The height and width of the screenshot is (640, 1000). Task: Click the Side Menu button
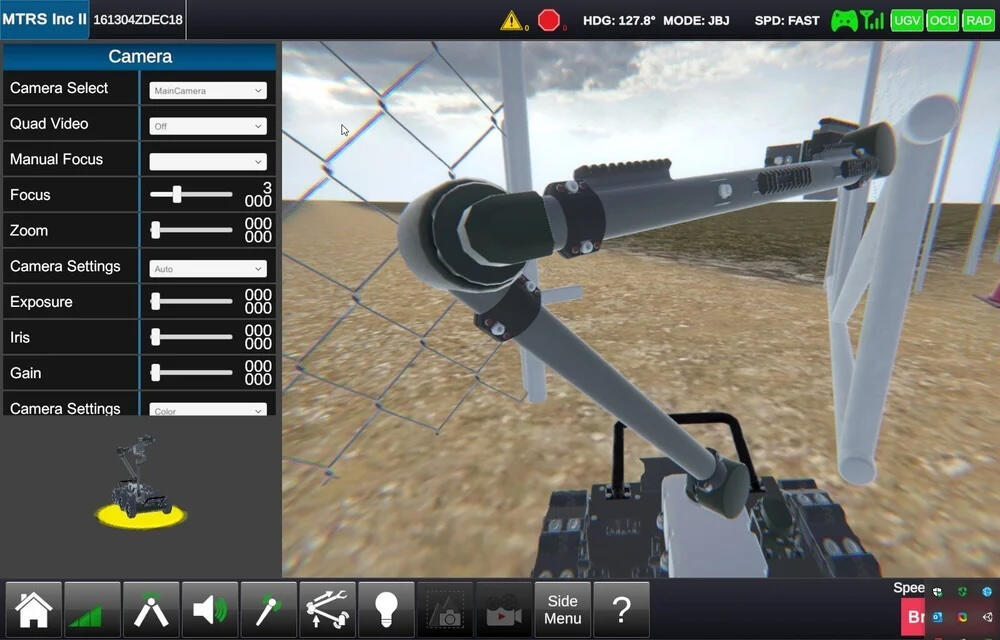(563, 609)
